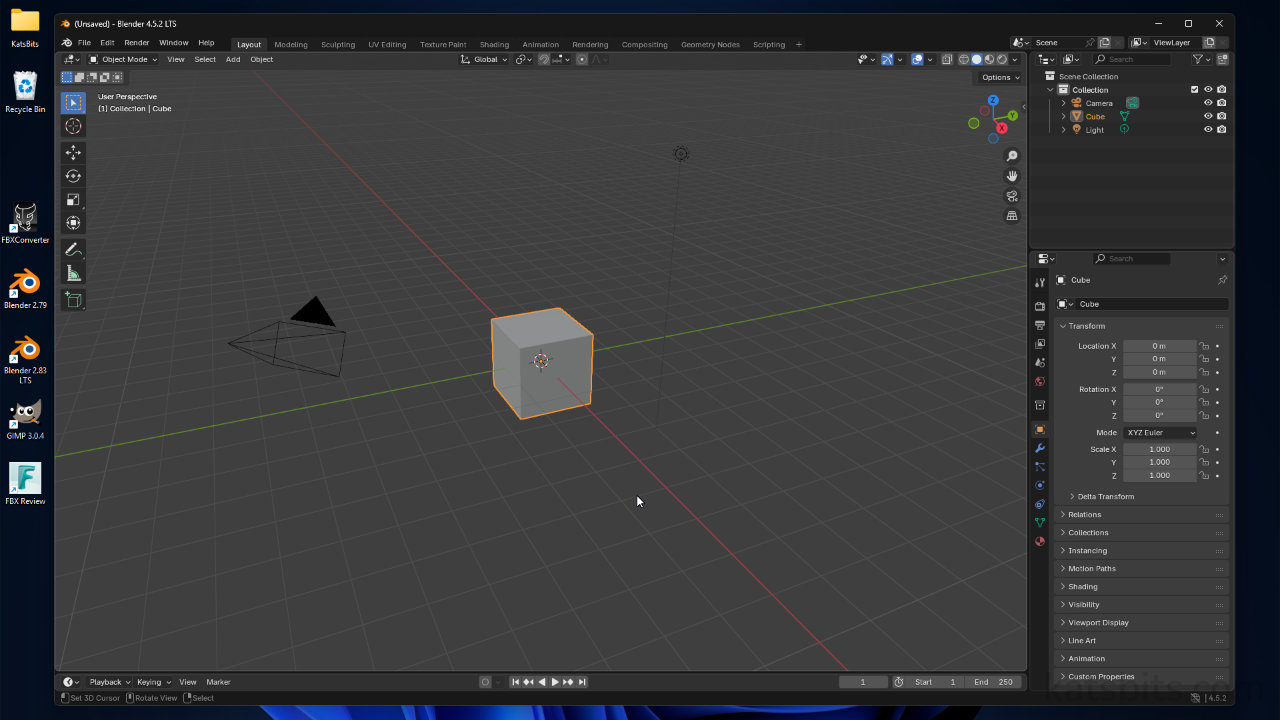Toggle visibility of the Light object
Viewport: 1280px width, 720px height.
tap(1208, 129)
